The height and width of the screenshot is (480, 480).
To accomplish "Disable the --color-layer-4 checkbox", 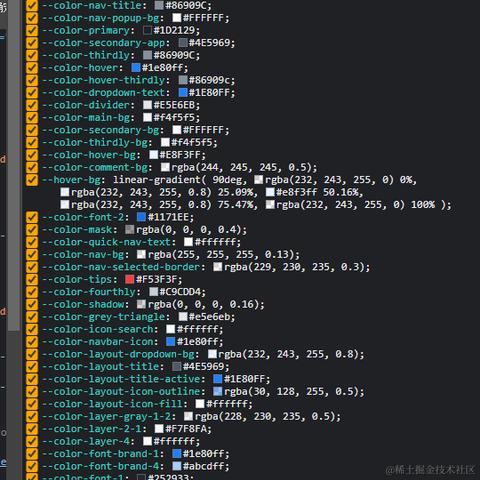I will [x=32, y=441].
